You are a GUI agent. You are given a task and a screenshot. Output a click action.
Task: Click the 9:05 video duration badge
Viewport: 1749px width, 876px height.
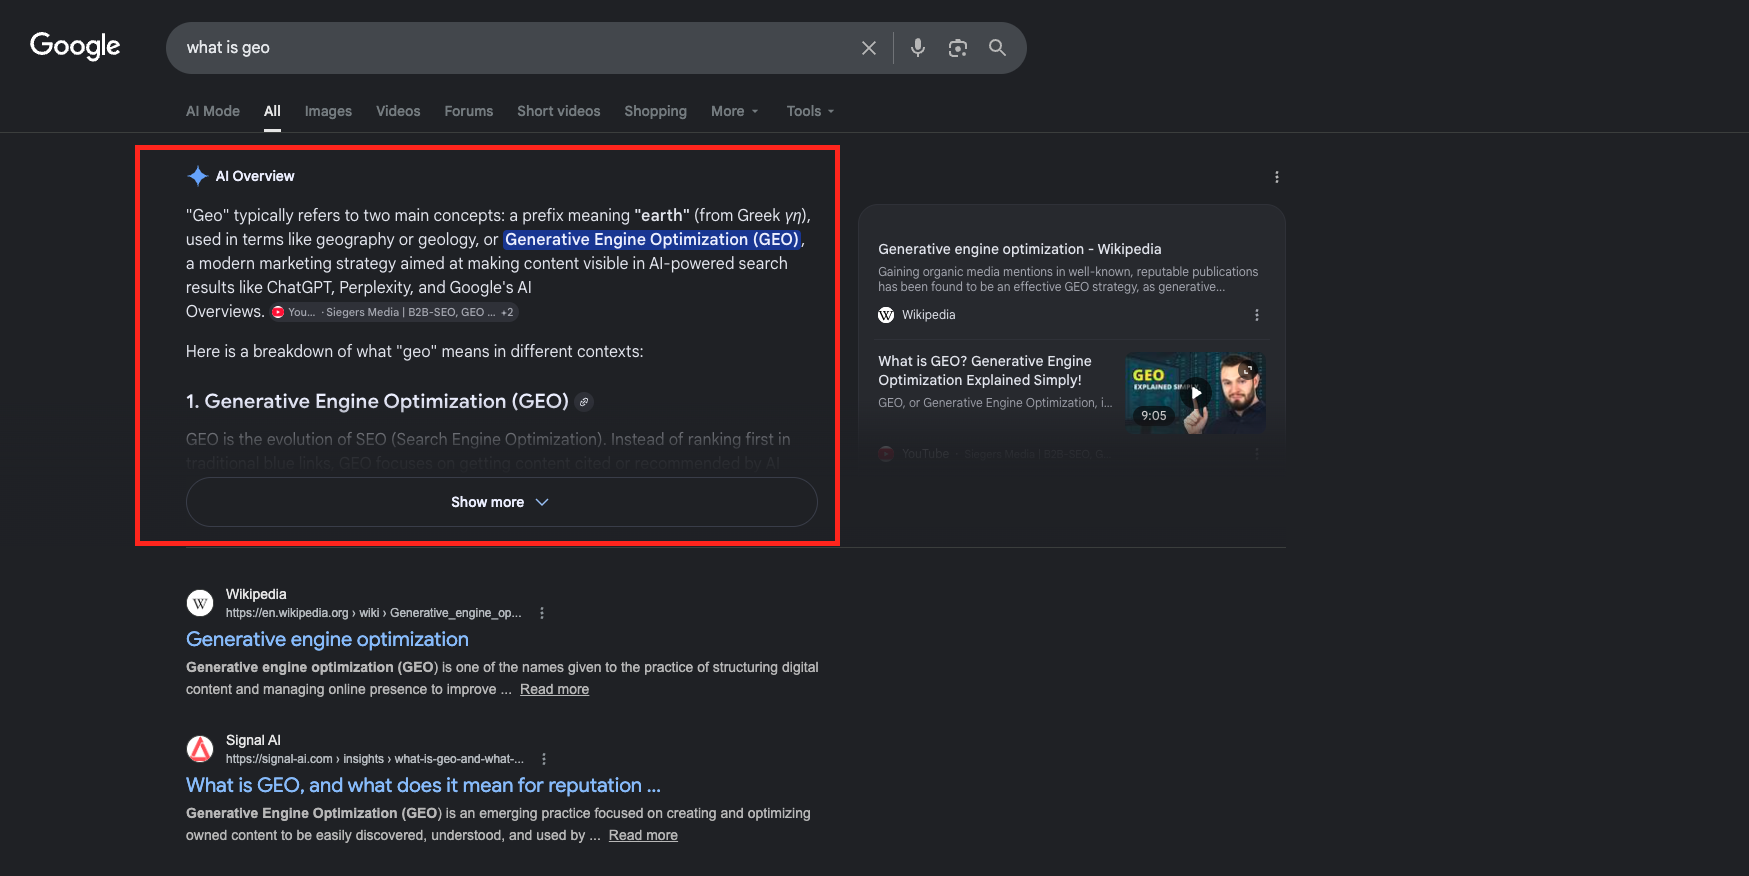coord(1154,416)
